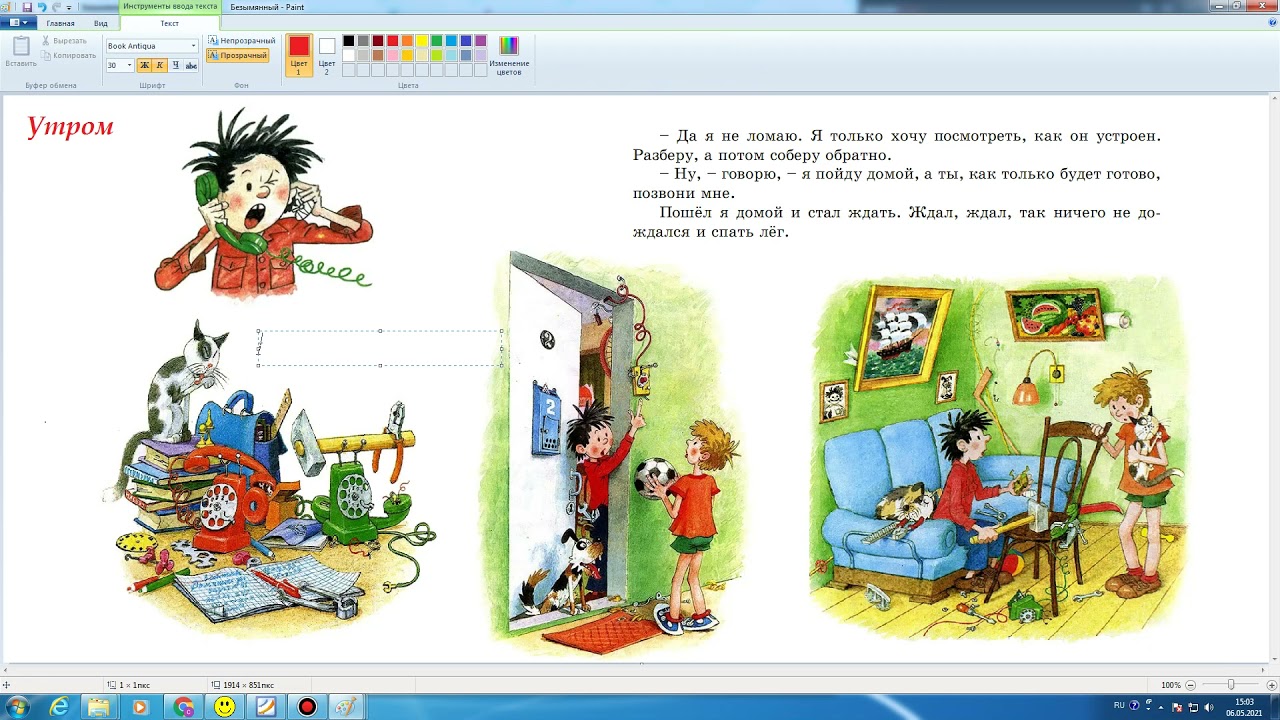Click the 100% zoom level text
This screenshot has width=1280, height=720.
pyautogui.click(x=1171, y=685)
